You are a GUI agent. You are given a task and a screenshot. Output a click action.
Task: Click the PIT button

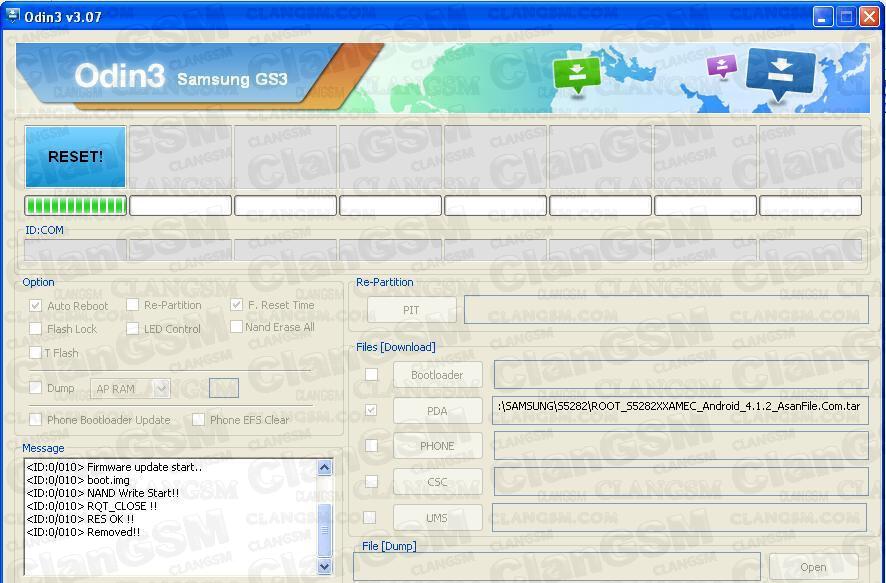pos(411,310)
